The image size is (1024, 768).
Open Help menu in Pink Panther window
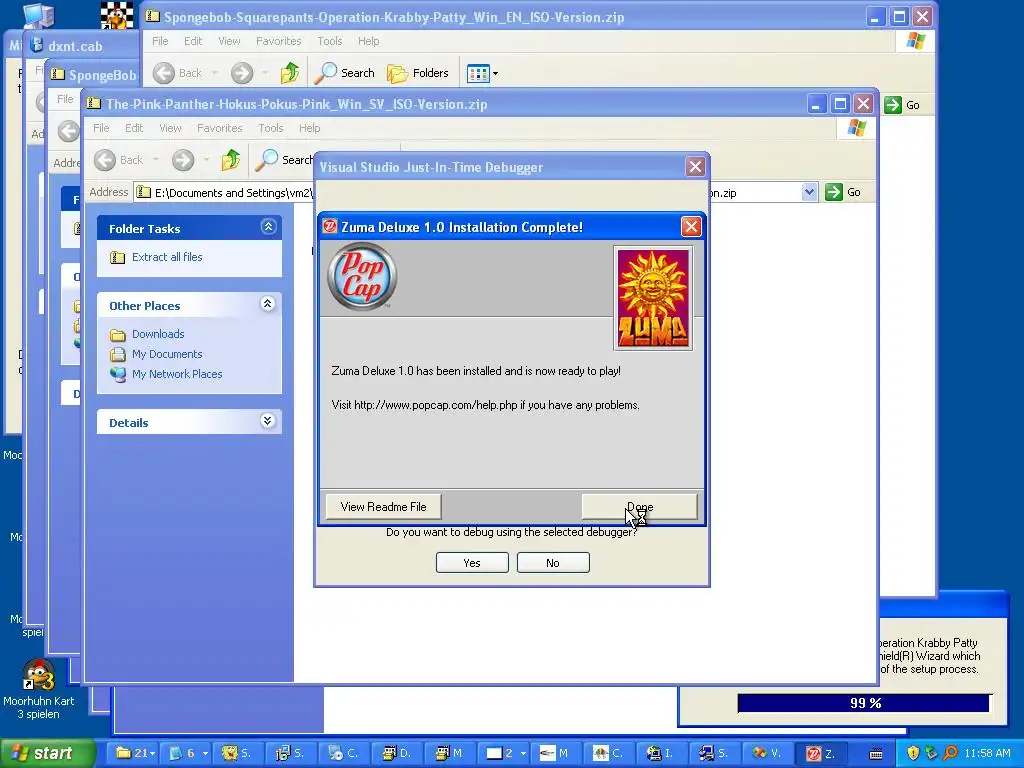[x=310, y=128]
